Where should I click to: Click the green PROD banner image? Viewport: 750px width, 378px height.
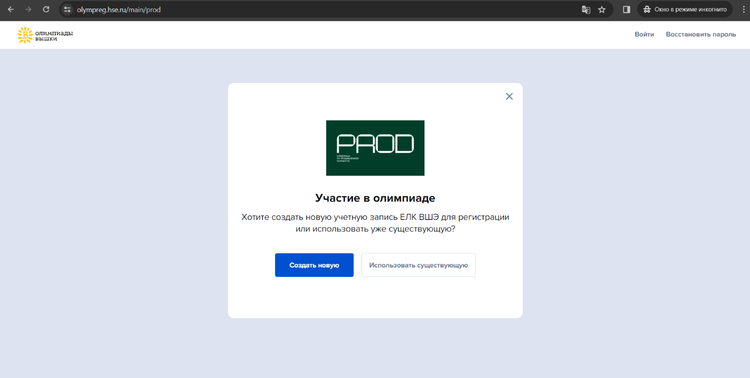(x=375, y=148)
